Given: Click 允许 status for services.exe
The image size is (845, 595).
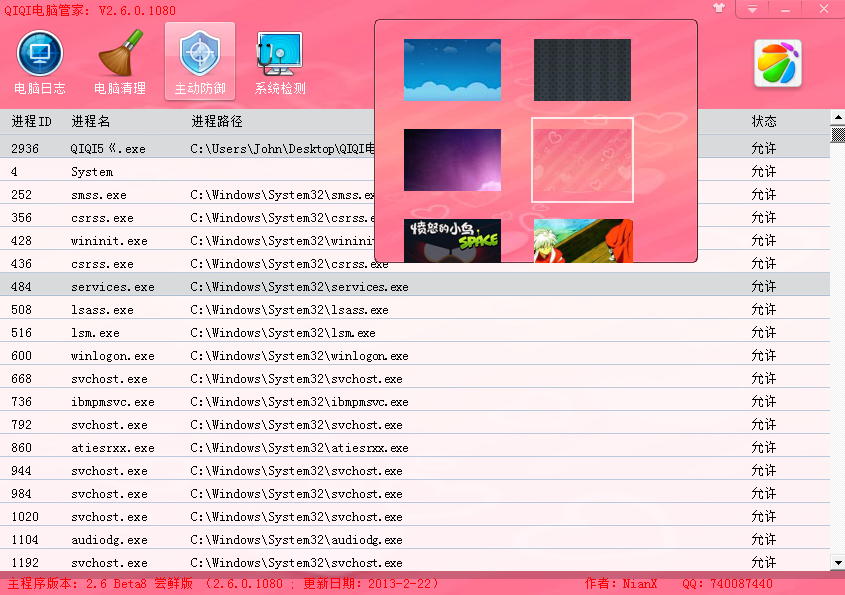Looking at the screenshot, I should point(764,287).
